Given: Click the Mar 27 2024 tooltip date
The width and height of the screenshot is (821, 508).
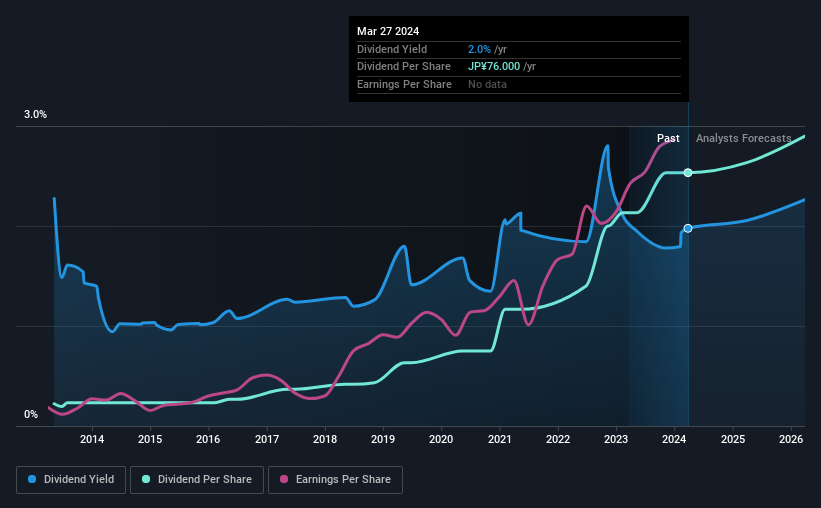Looking at the screenshot, I should click(x=388, y=31).
